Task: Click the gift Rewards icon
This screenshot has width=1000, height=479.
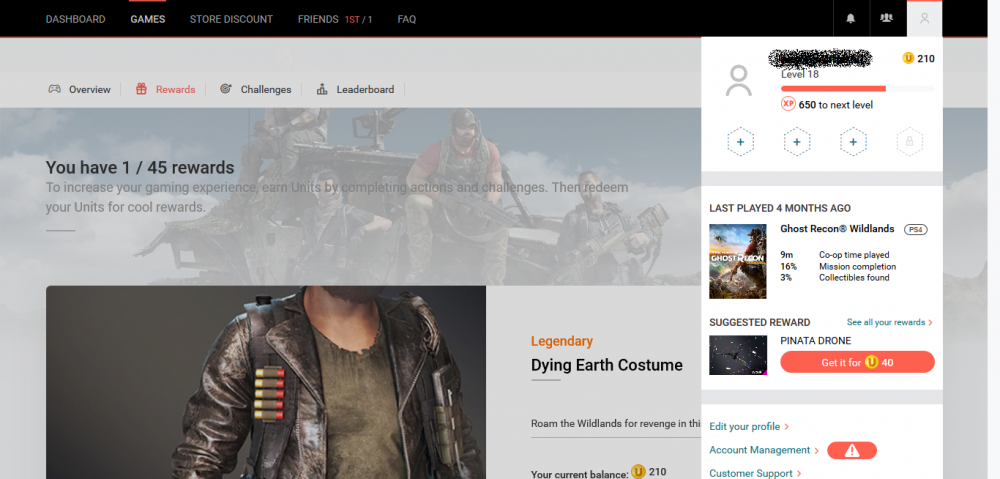Action: (141, 89)
